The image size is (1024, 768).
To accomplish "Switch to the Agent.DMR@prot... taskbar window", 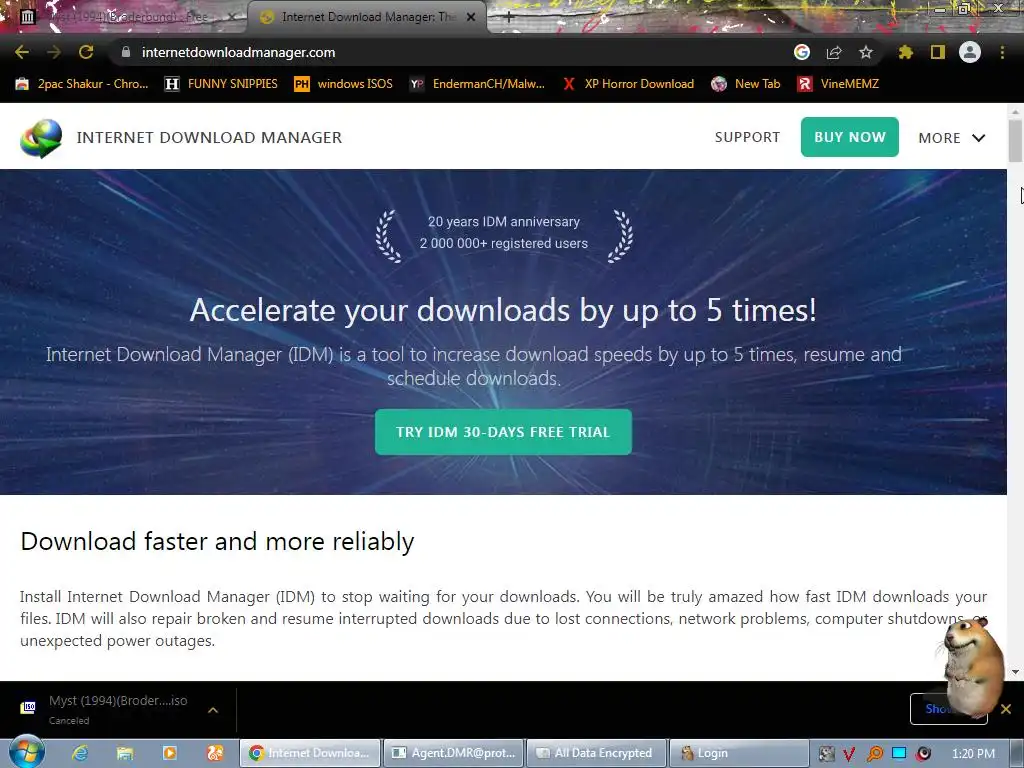I will pos(453,753).
